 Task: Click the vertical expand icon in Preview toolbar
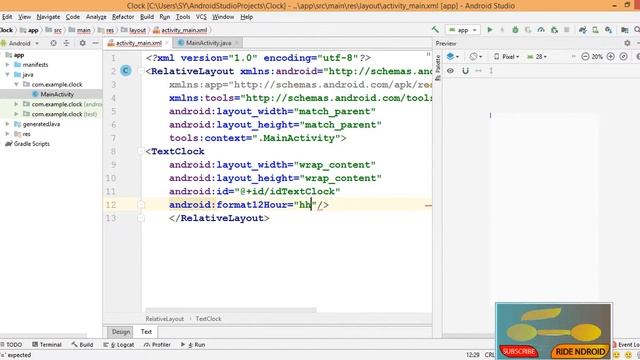point(491,71)
